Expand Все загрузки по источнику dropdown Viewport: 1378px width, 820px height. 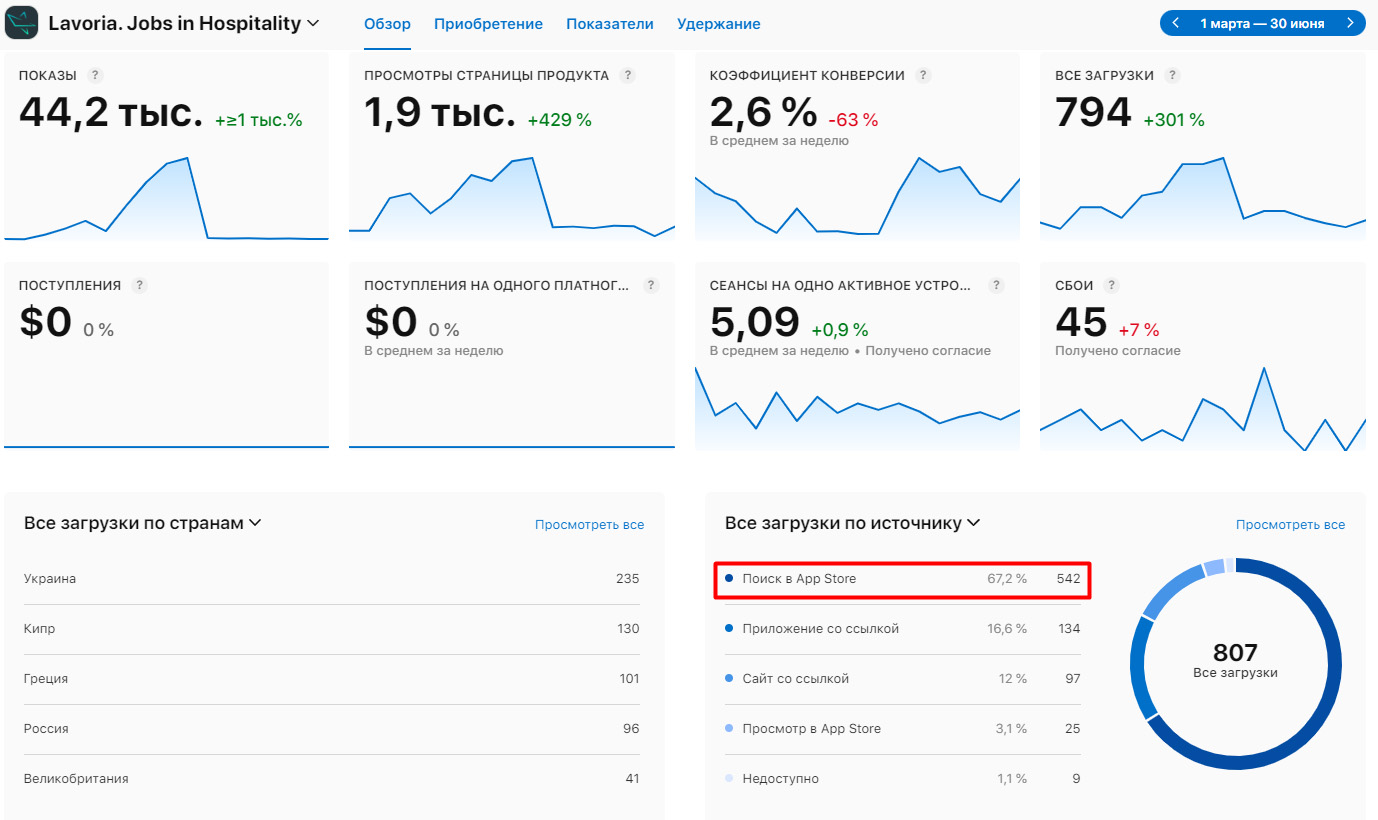tap(974, 523)
